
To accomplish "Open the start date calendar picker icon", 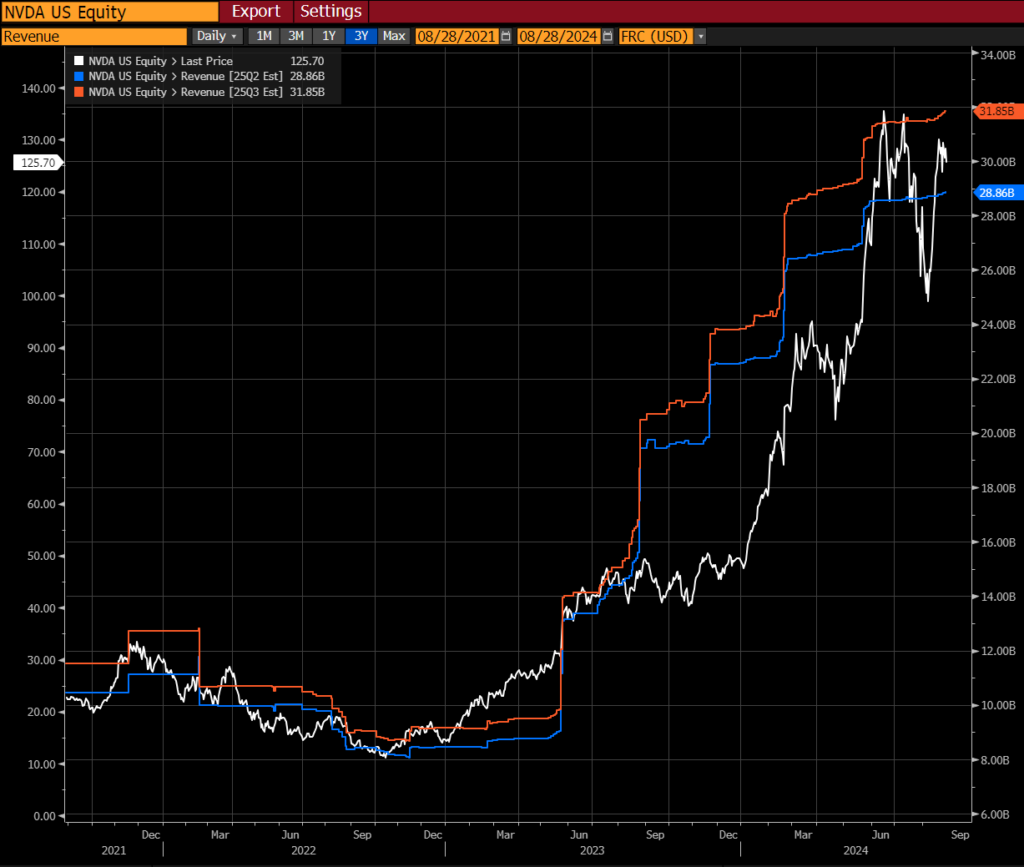I will pos(505,37).
